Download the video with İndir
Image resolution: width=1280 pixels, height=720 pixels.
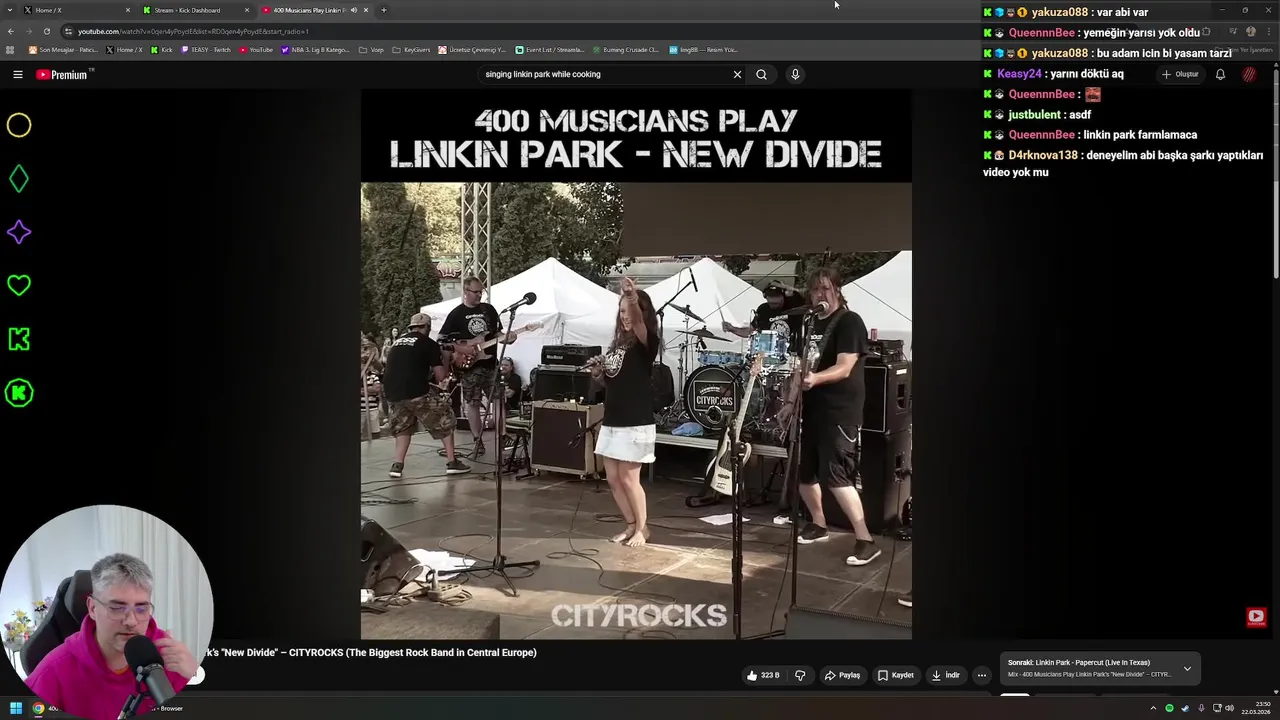click(x=945, y=675)
